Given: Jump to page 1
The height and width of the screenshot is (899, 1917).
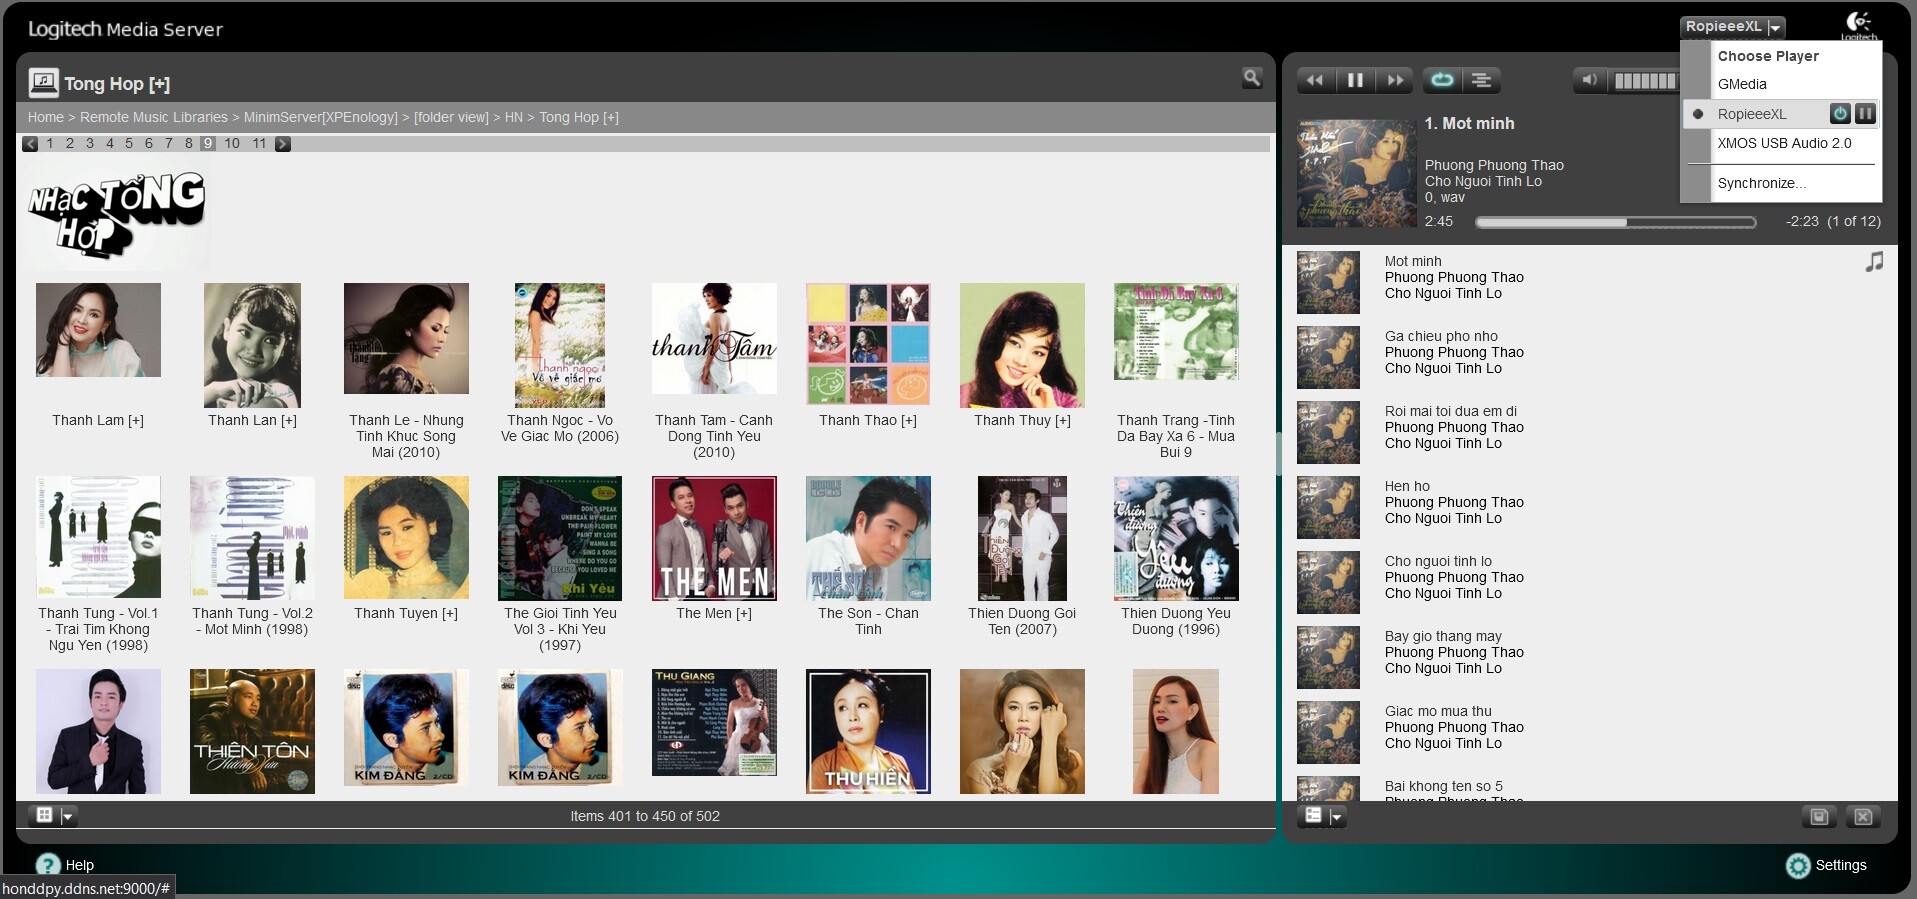Looking at the screenshot, I should tap(50, 144).
